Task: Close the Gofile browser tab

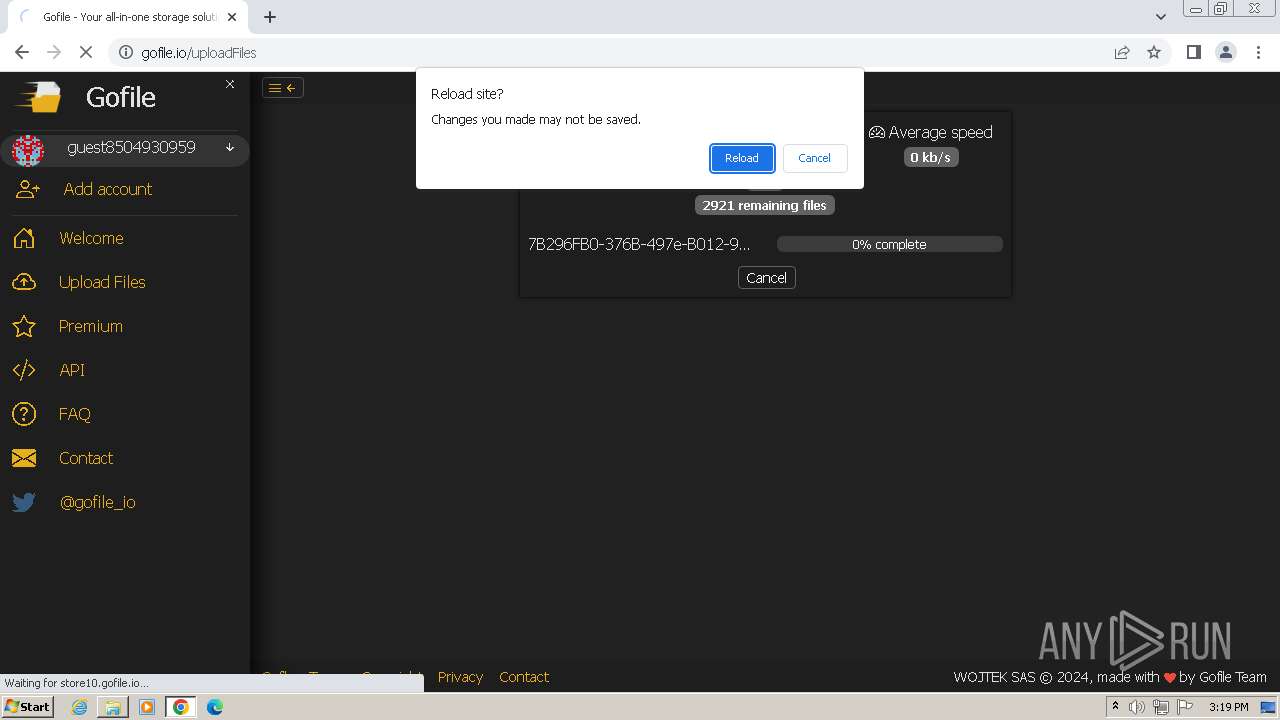Action: [232, 17]
